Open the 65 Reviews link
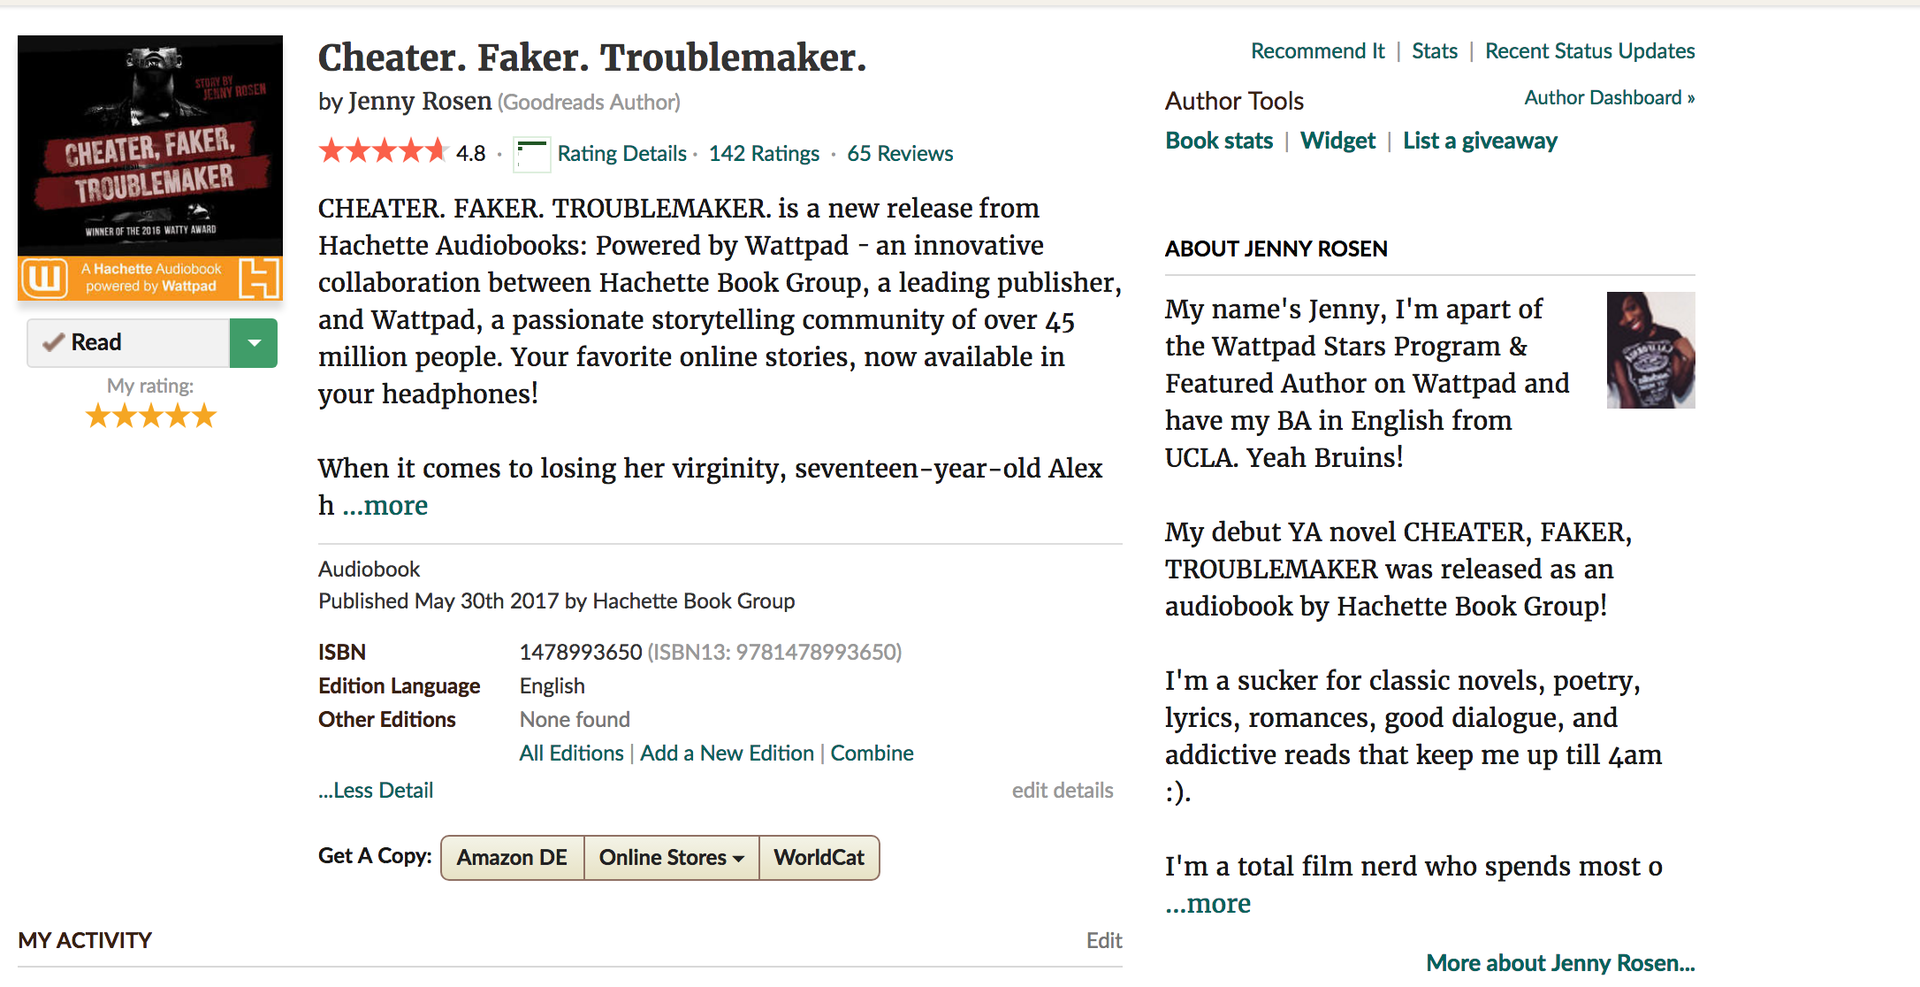 [x=900, y=154]
